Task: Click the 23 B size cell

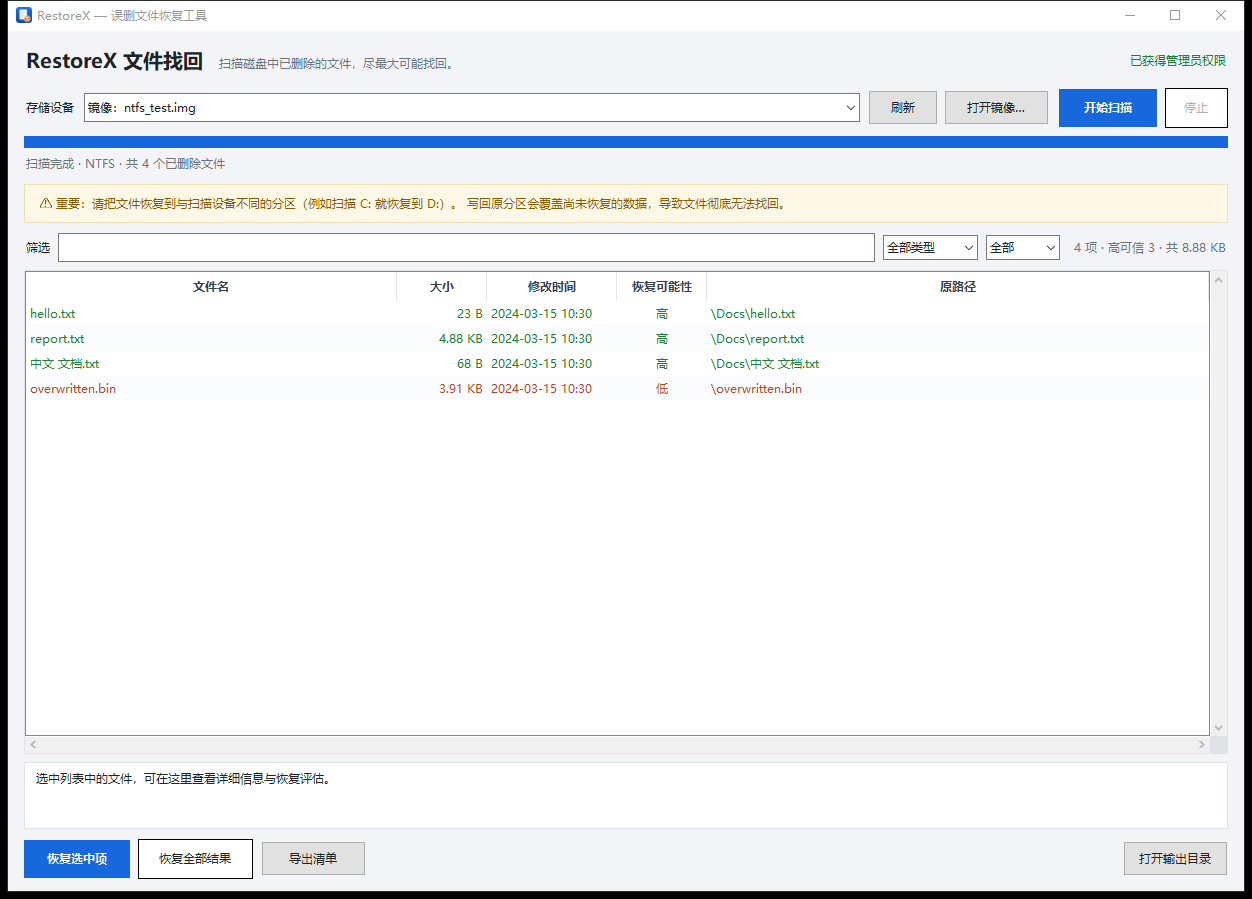Action: [470, 314]
